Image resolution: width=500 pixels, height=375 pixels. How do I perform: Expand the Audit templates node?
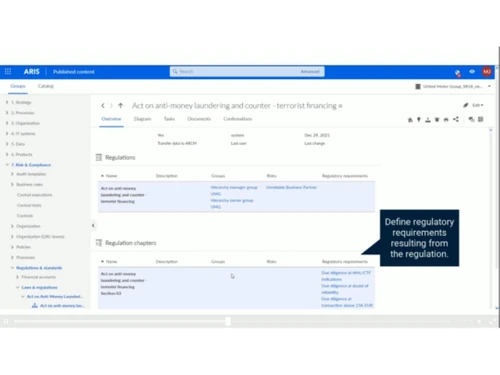coord(12,174)
